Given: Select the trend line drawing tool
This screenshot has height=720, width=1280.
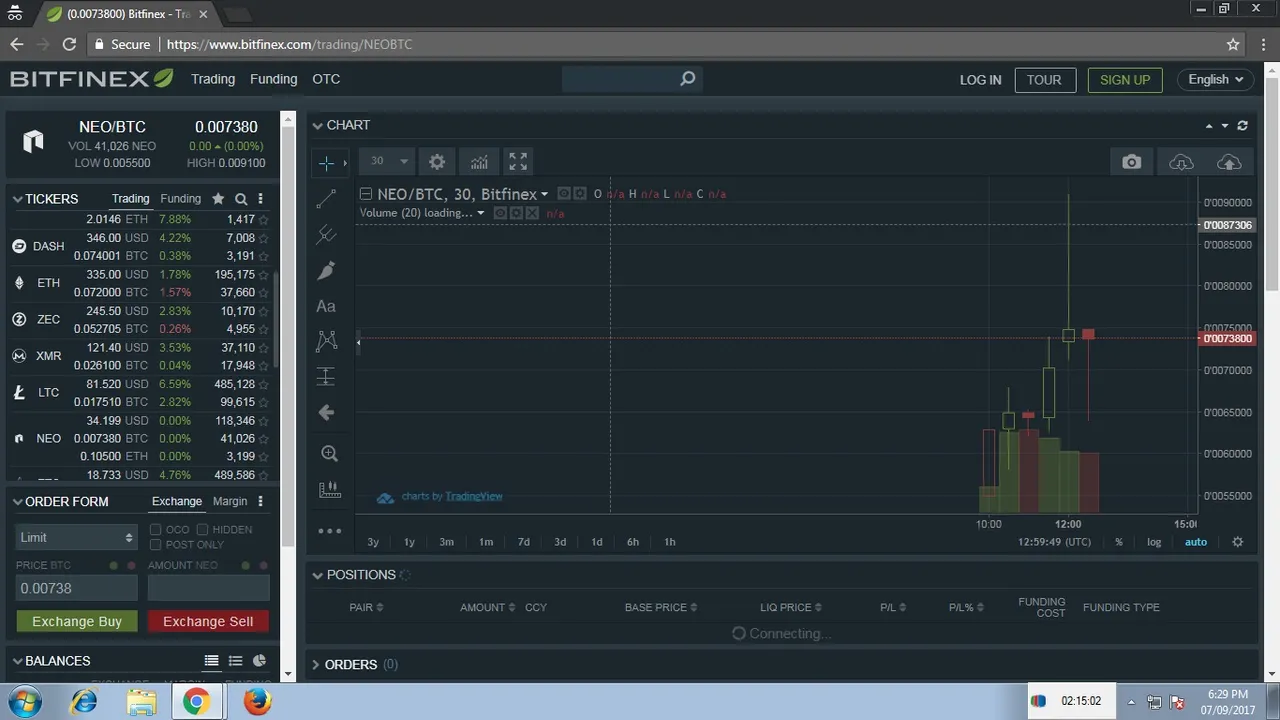Looking at the screenshot, I should tap(326, 199).
